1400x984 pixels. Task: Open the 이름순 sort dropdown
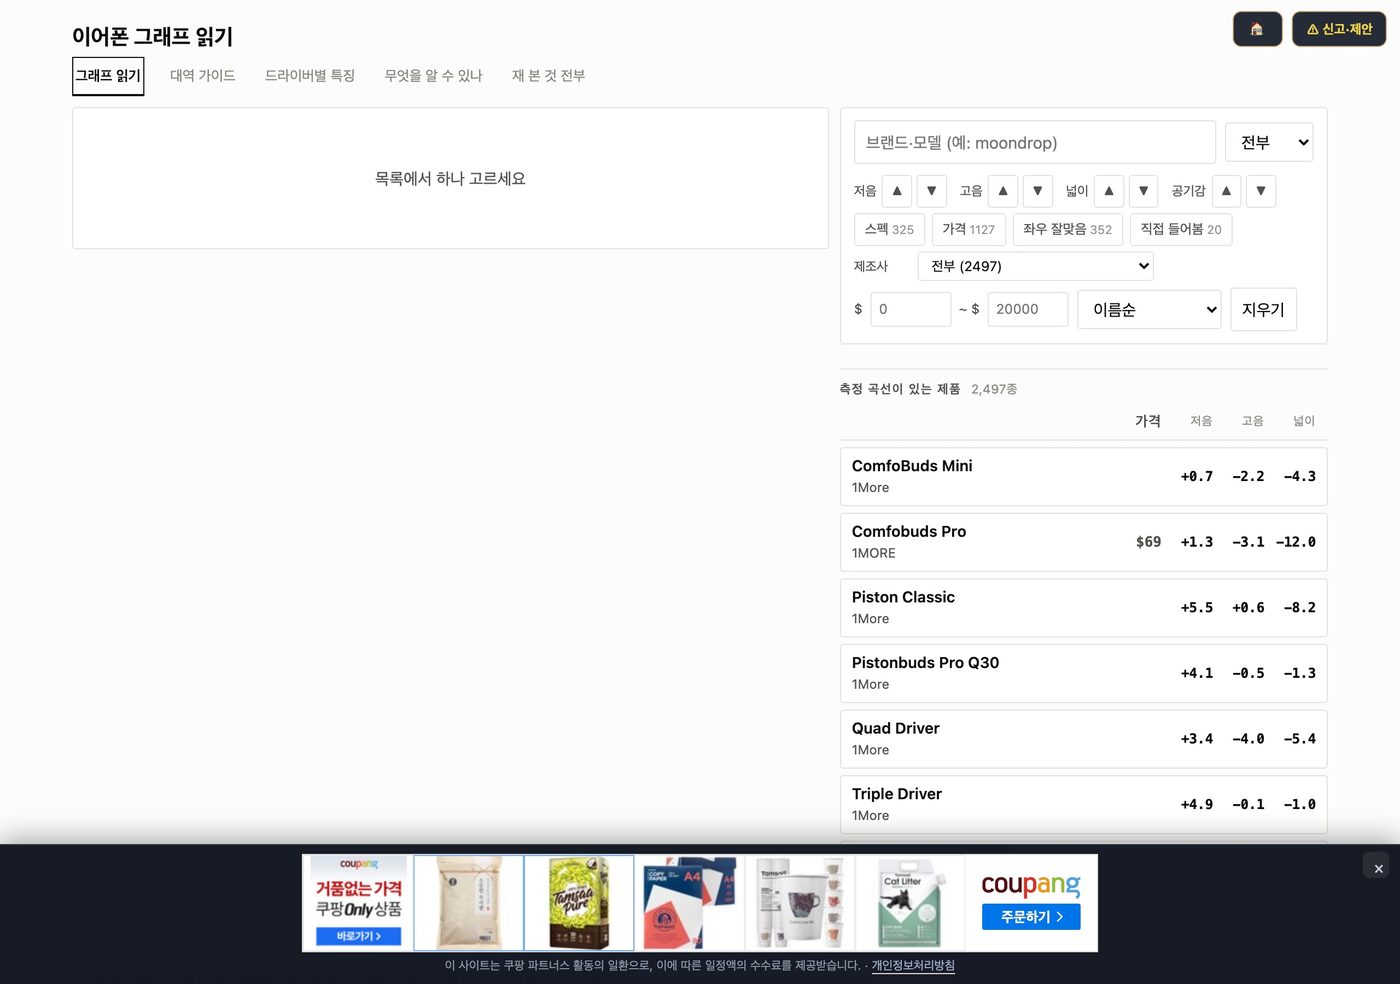(x=1149, y=309)
